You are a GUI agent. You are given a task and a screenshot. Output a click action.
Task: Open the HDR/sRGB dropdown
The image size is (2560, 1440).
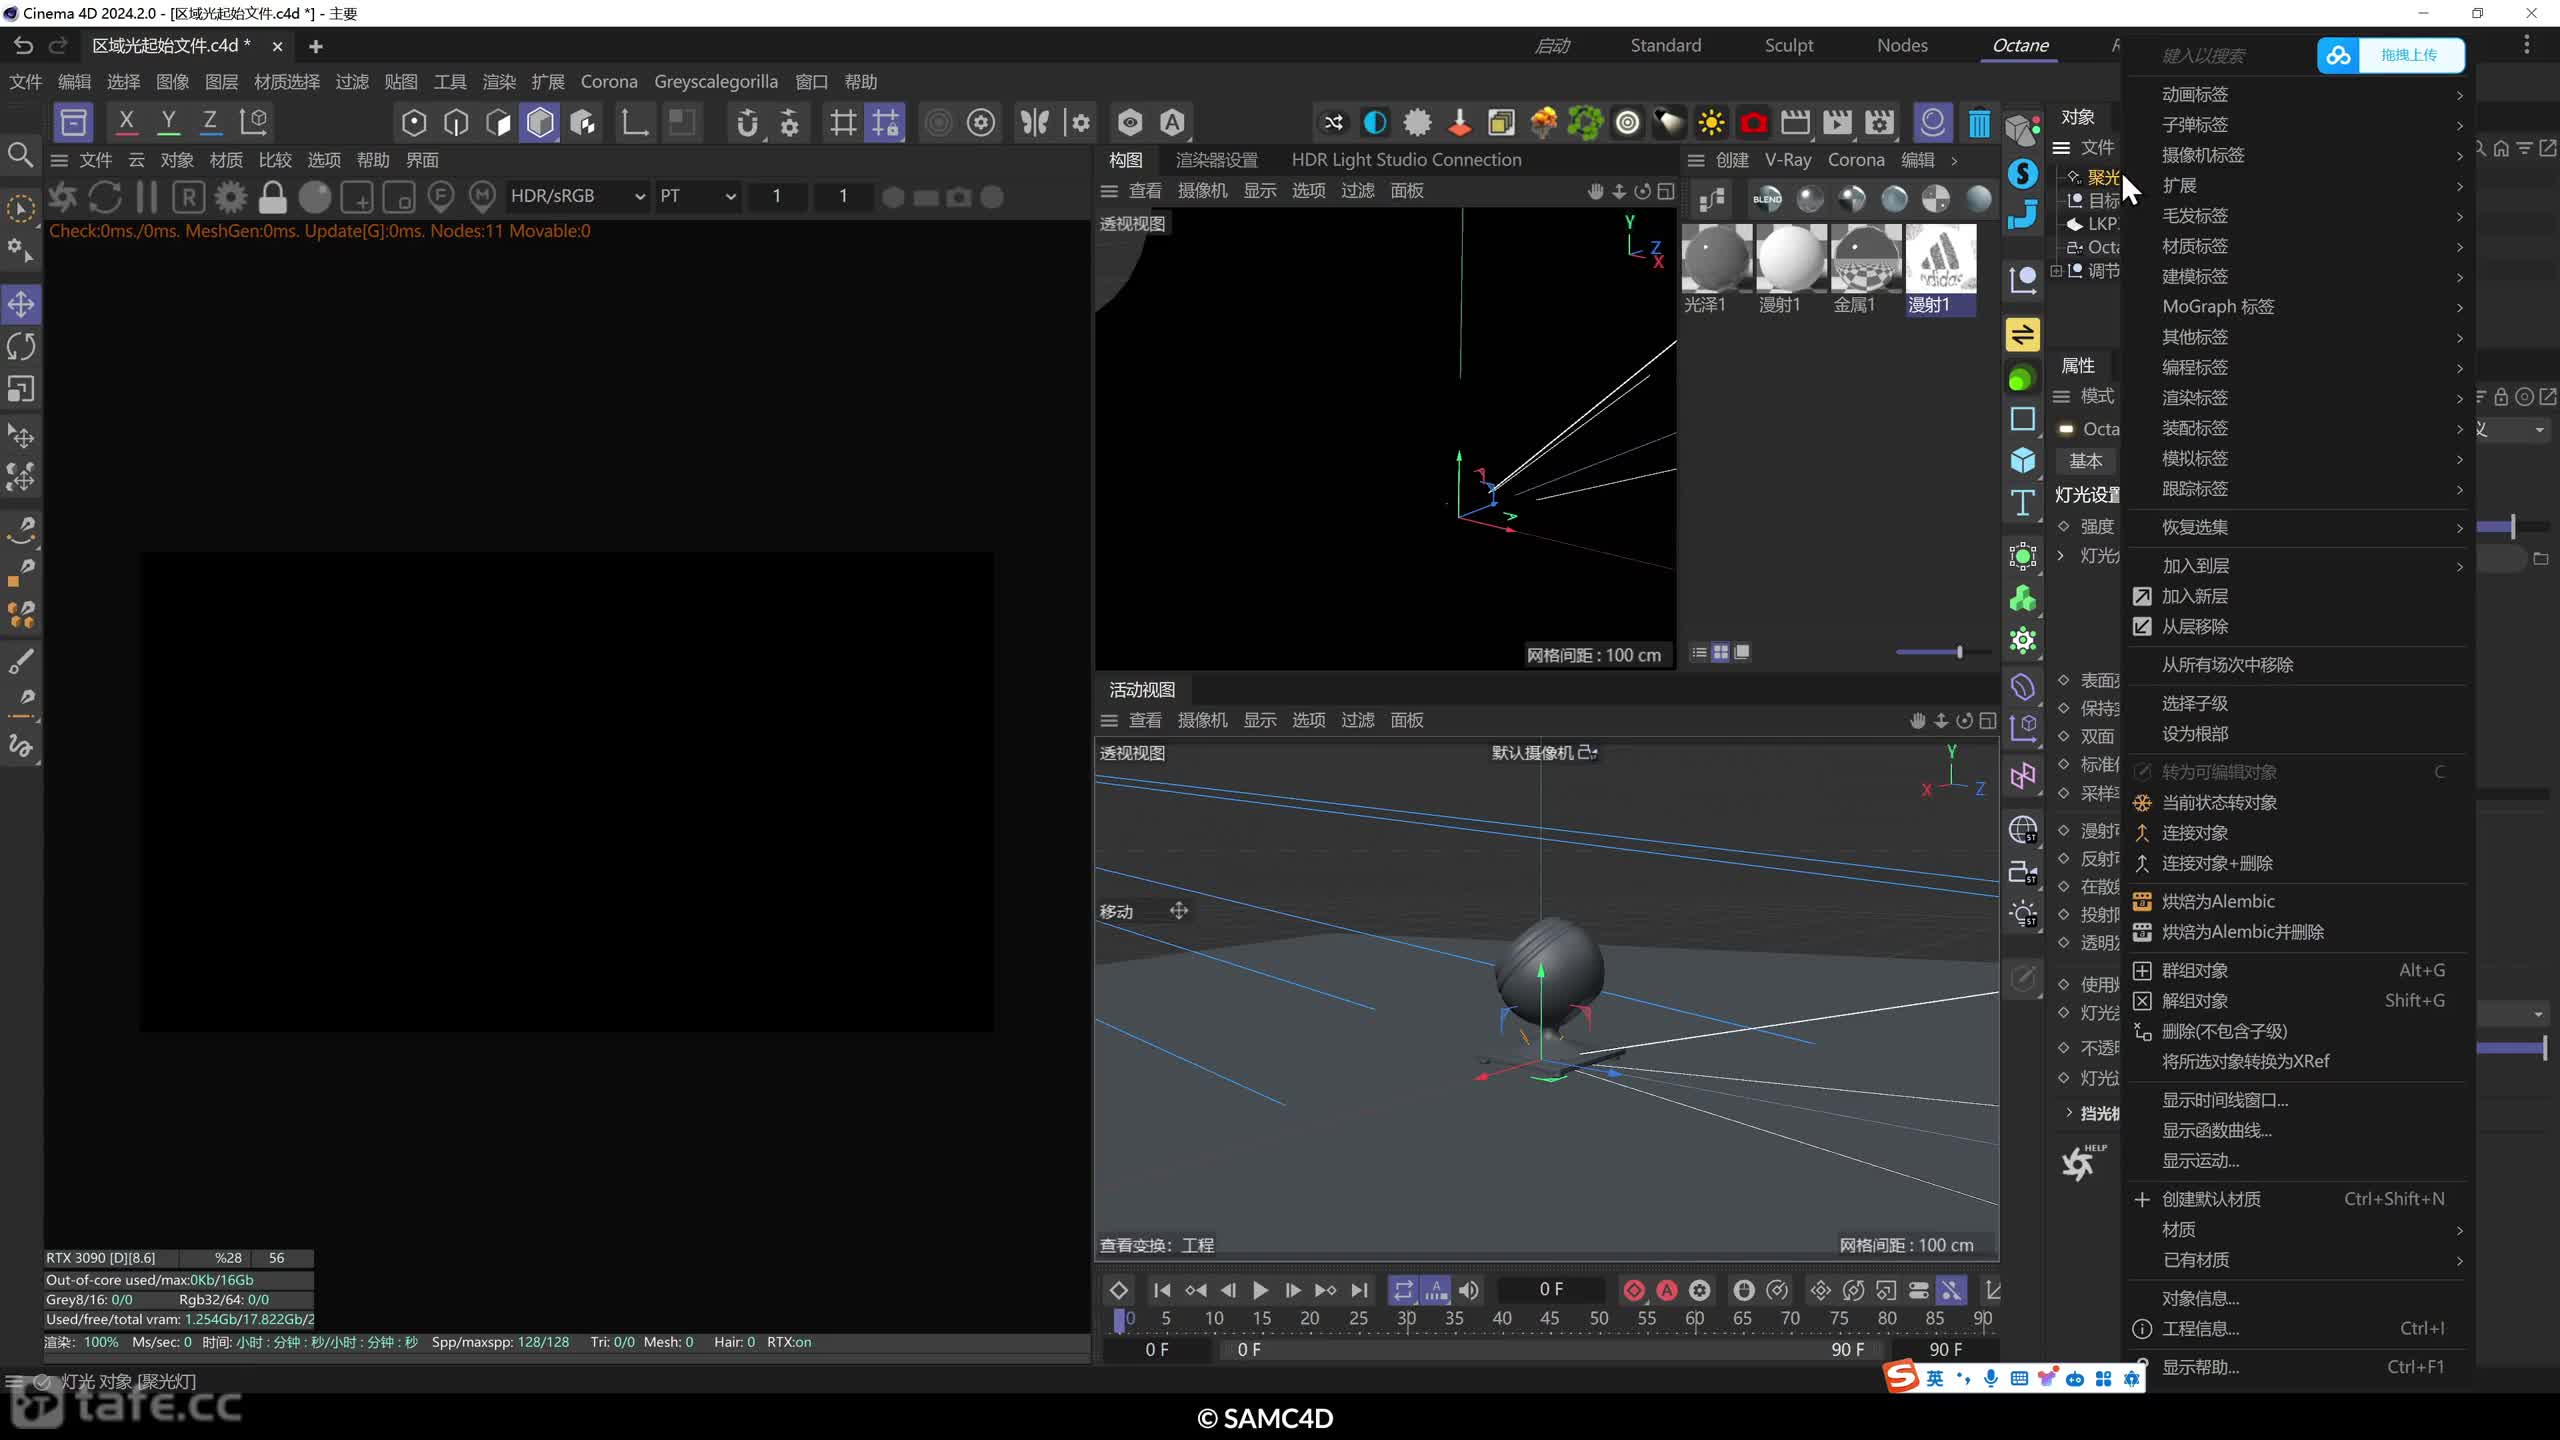pos(577,196)
